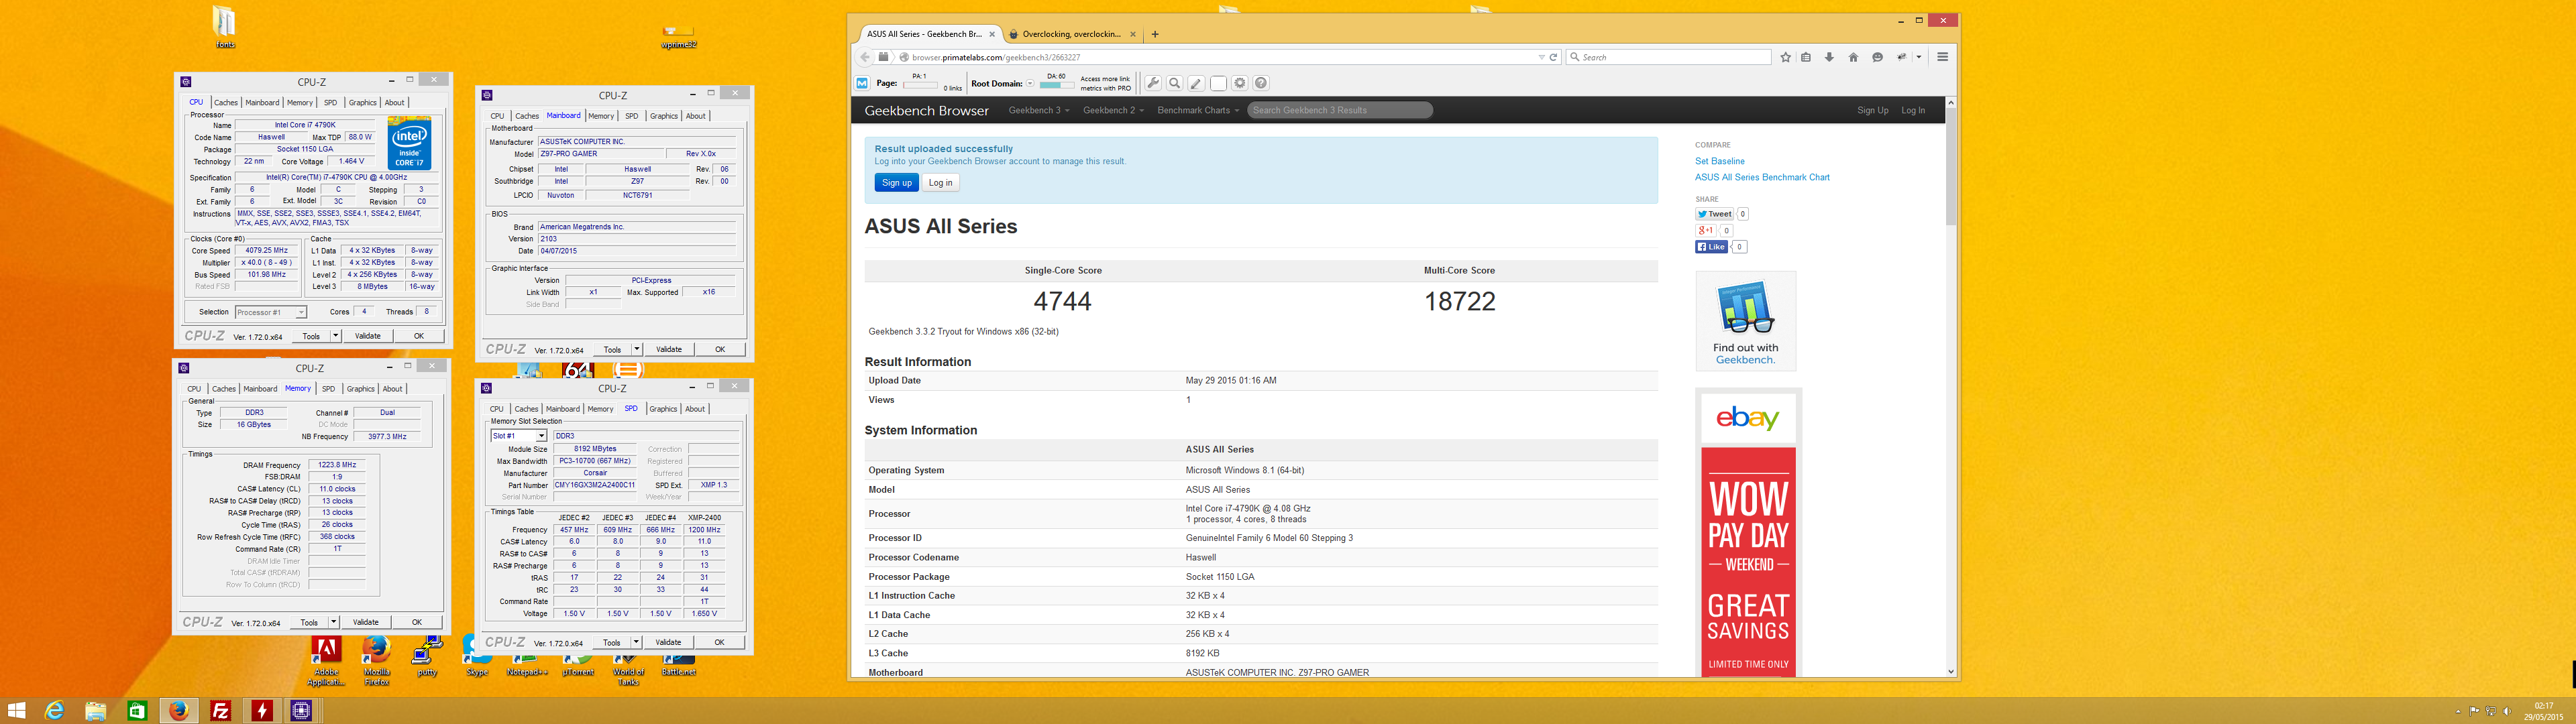2576x724 pixels.
Task: Click the Log in button below upload notice
Action: point(940,182)
